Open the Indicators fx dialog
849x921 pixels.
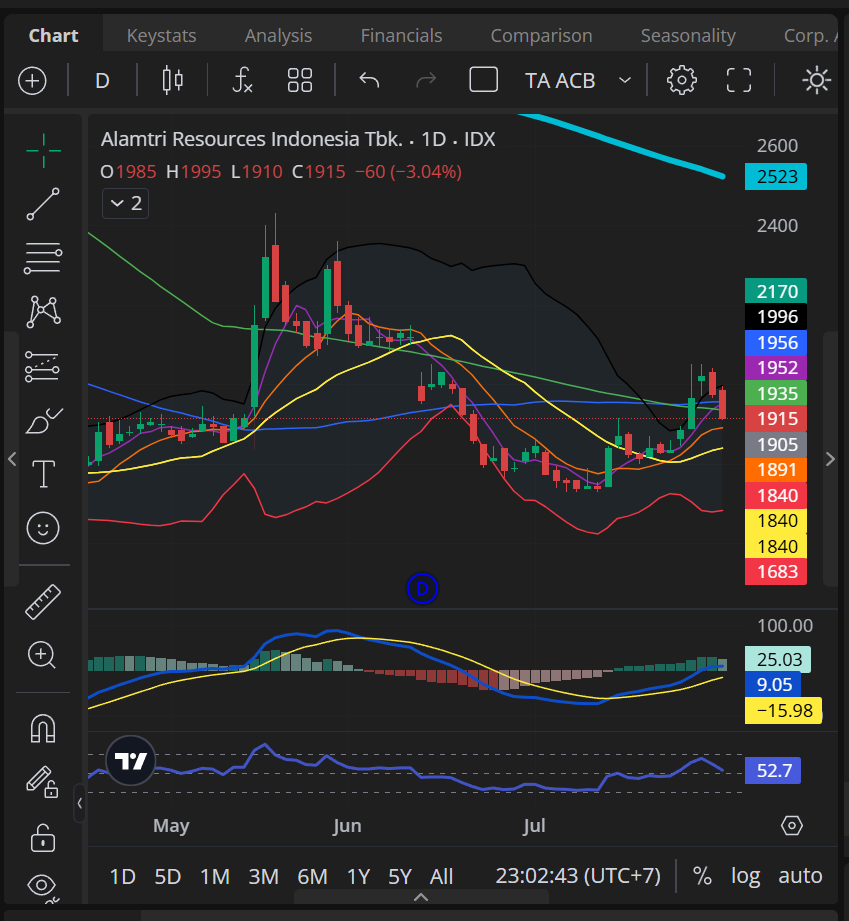pos(241,80)
